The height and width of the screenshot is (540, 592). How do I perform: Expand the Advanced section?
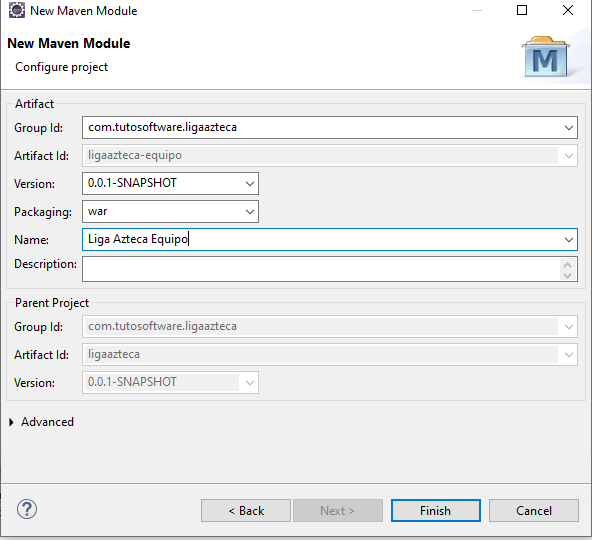11,422
